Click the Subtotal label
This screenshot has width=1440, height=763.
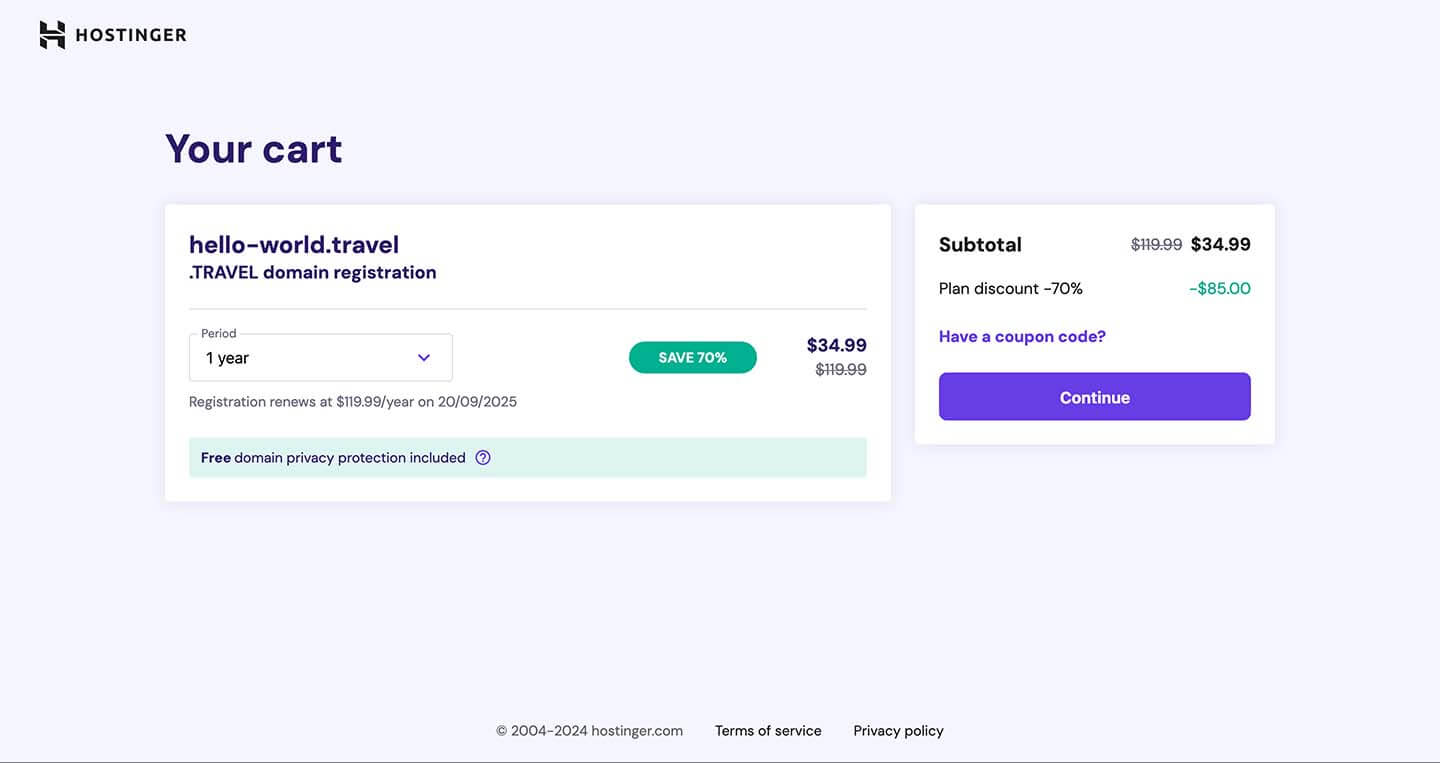tap(980, 245)
